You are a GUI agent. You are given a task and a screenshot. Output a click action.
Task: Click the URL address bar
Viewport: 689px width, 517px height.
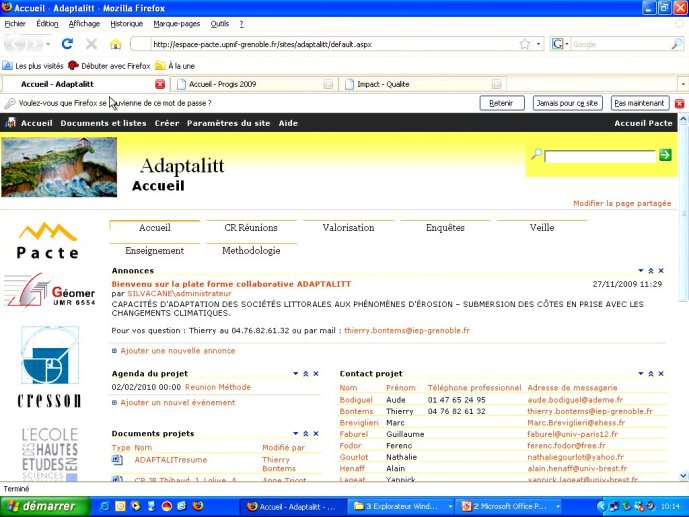[334, 44]
